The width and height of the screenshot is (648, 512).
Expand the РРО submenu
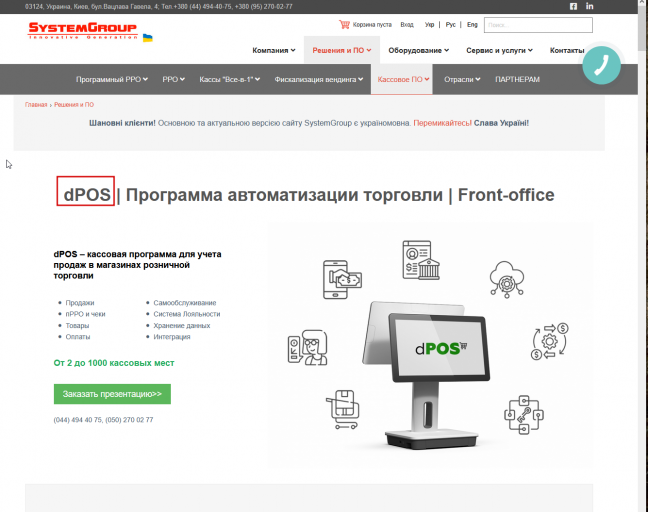pos(173,79)
